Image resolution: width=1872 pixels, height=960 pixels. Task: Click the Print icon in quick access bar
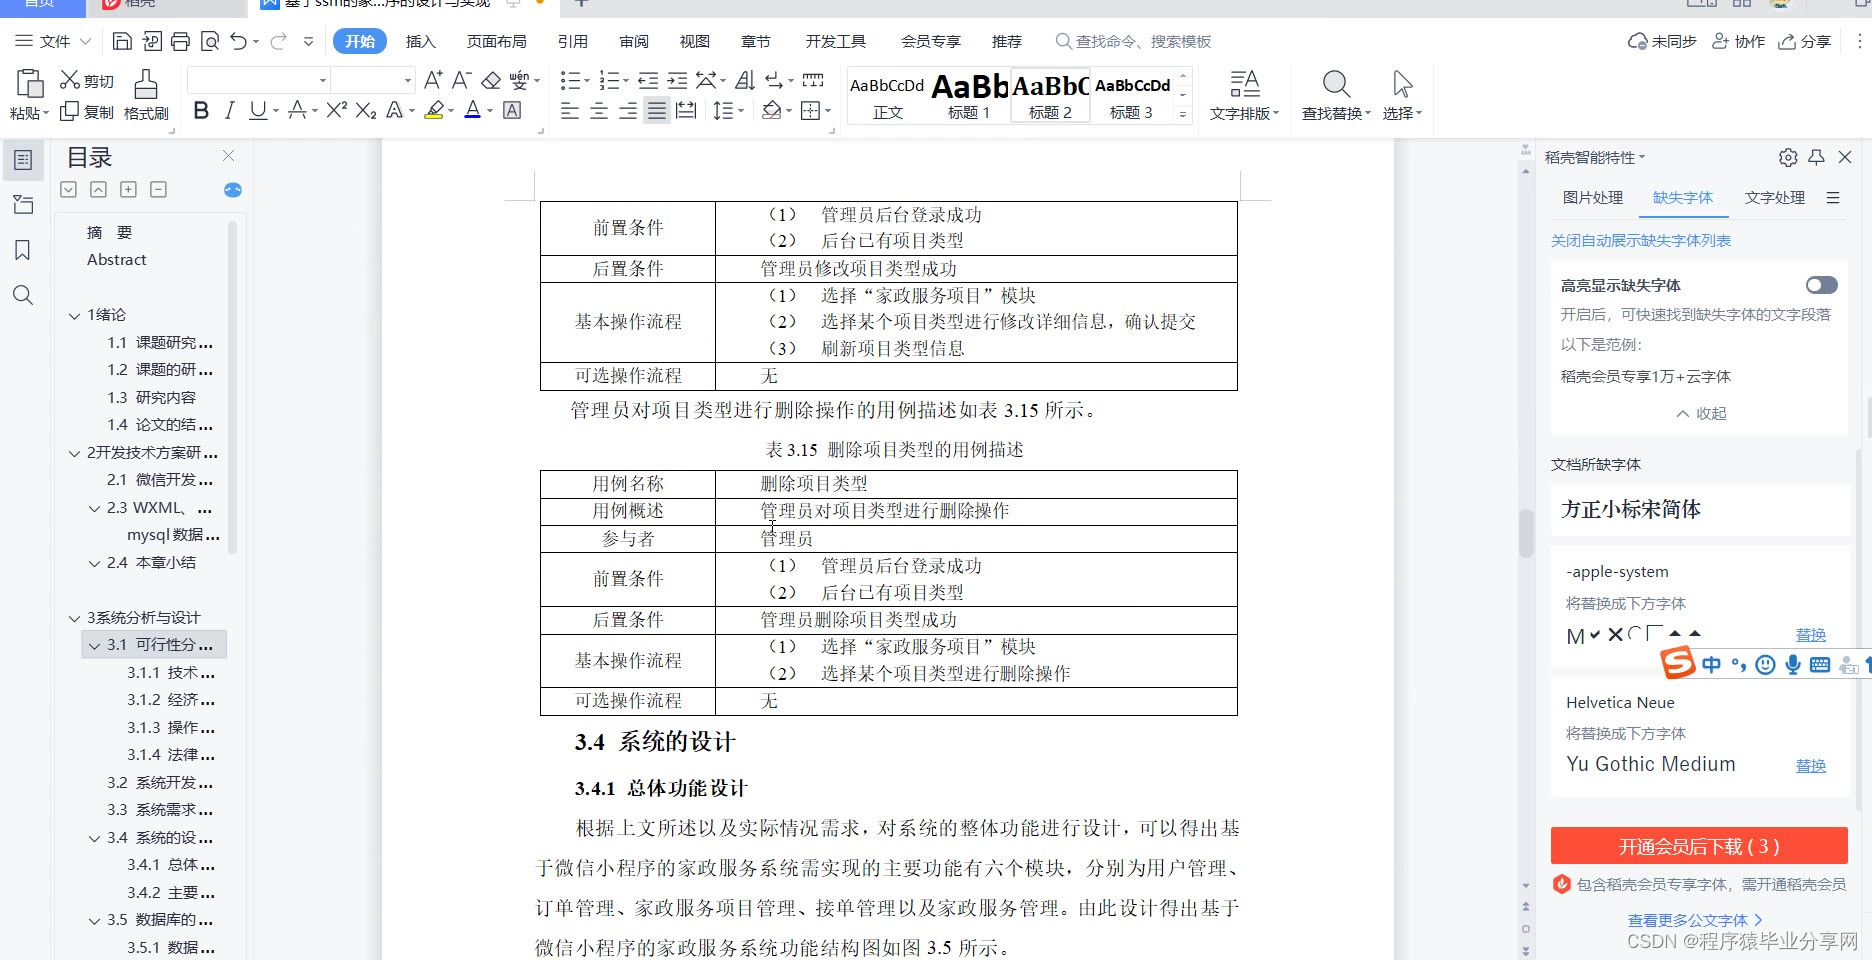pos(180,41)
